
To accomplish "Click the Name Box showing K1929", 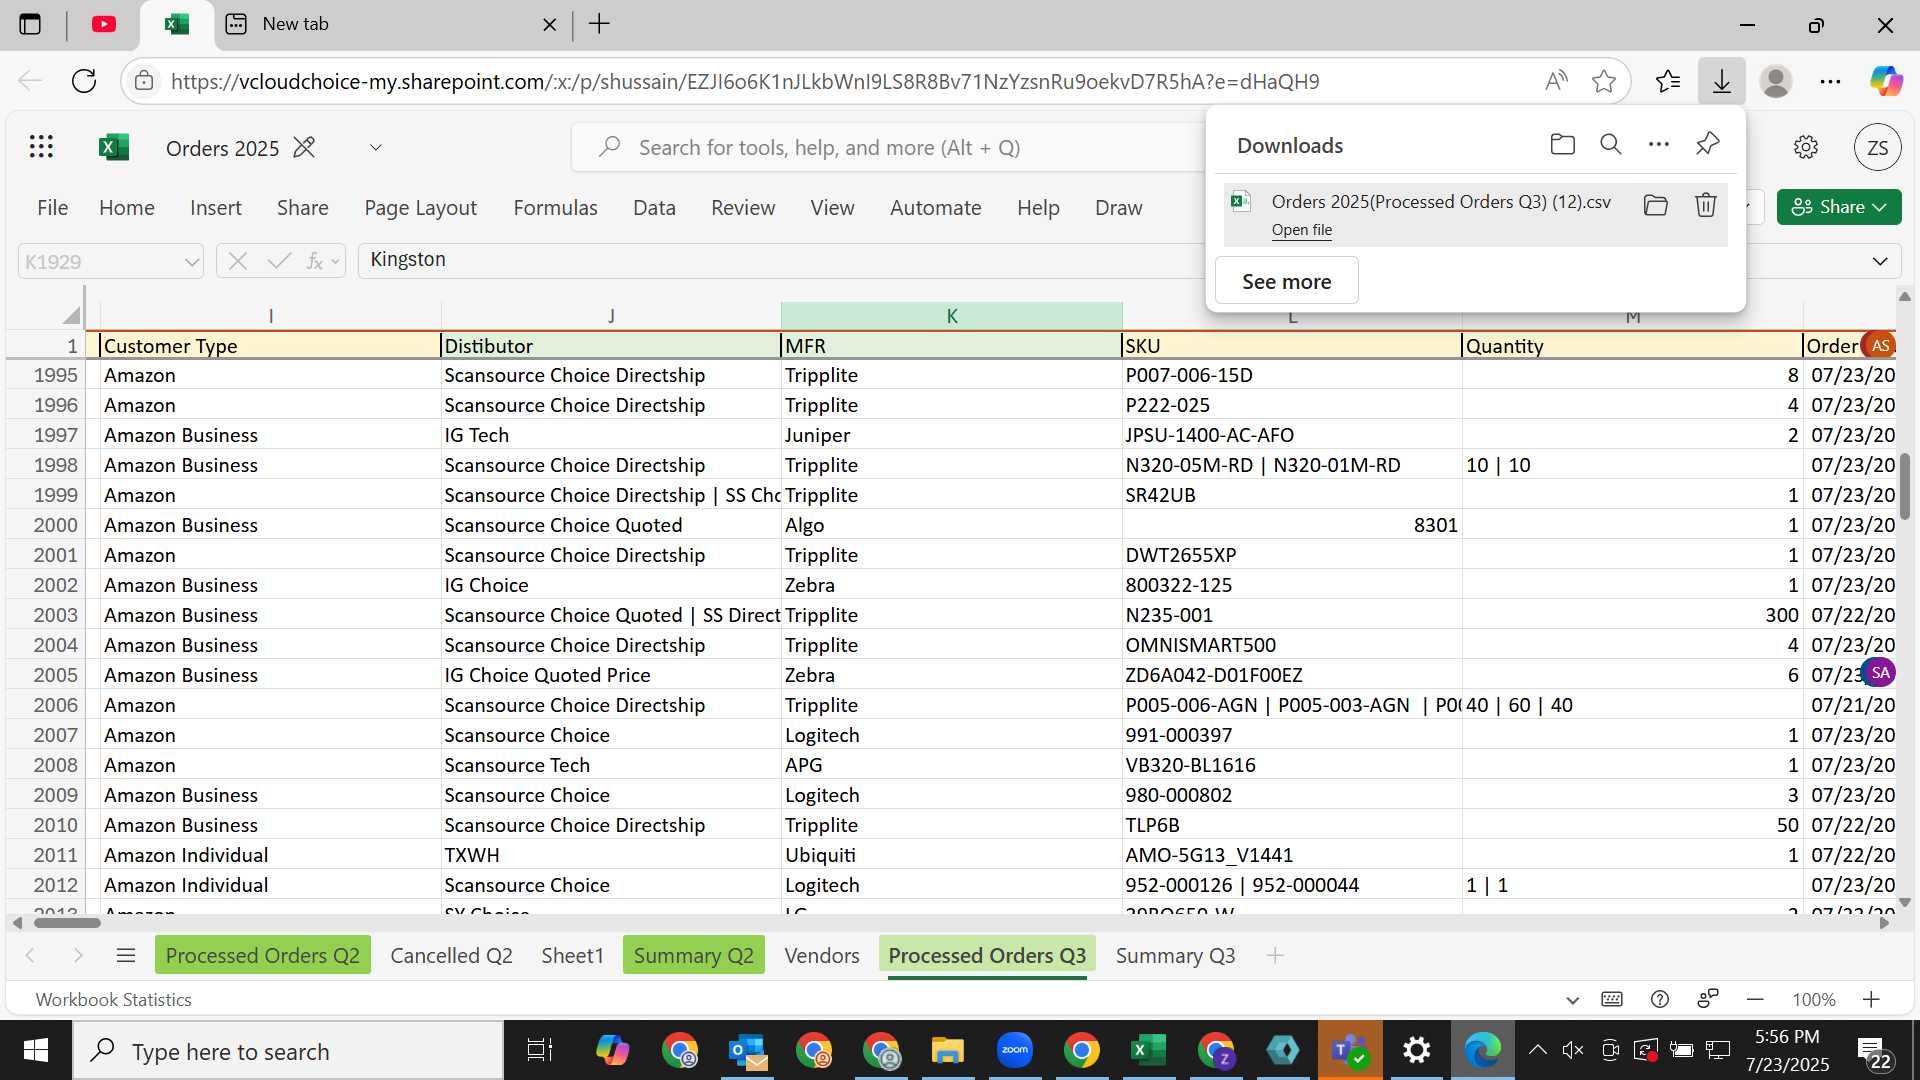I will [x=98, y=261].
